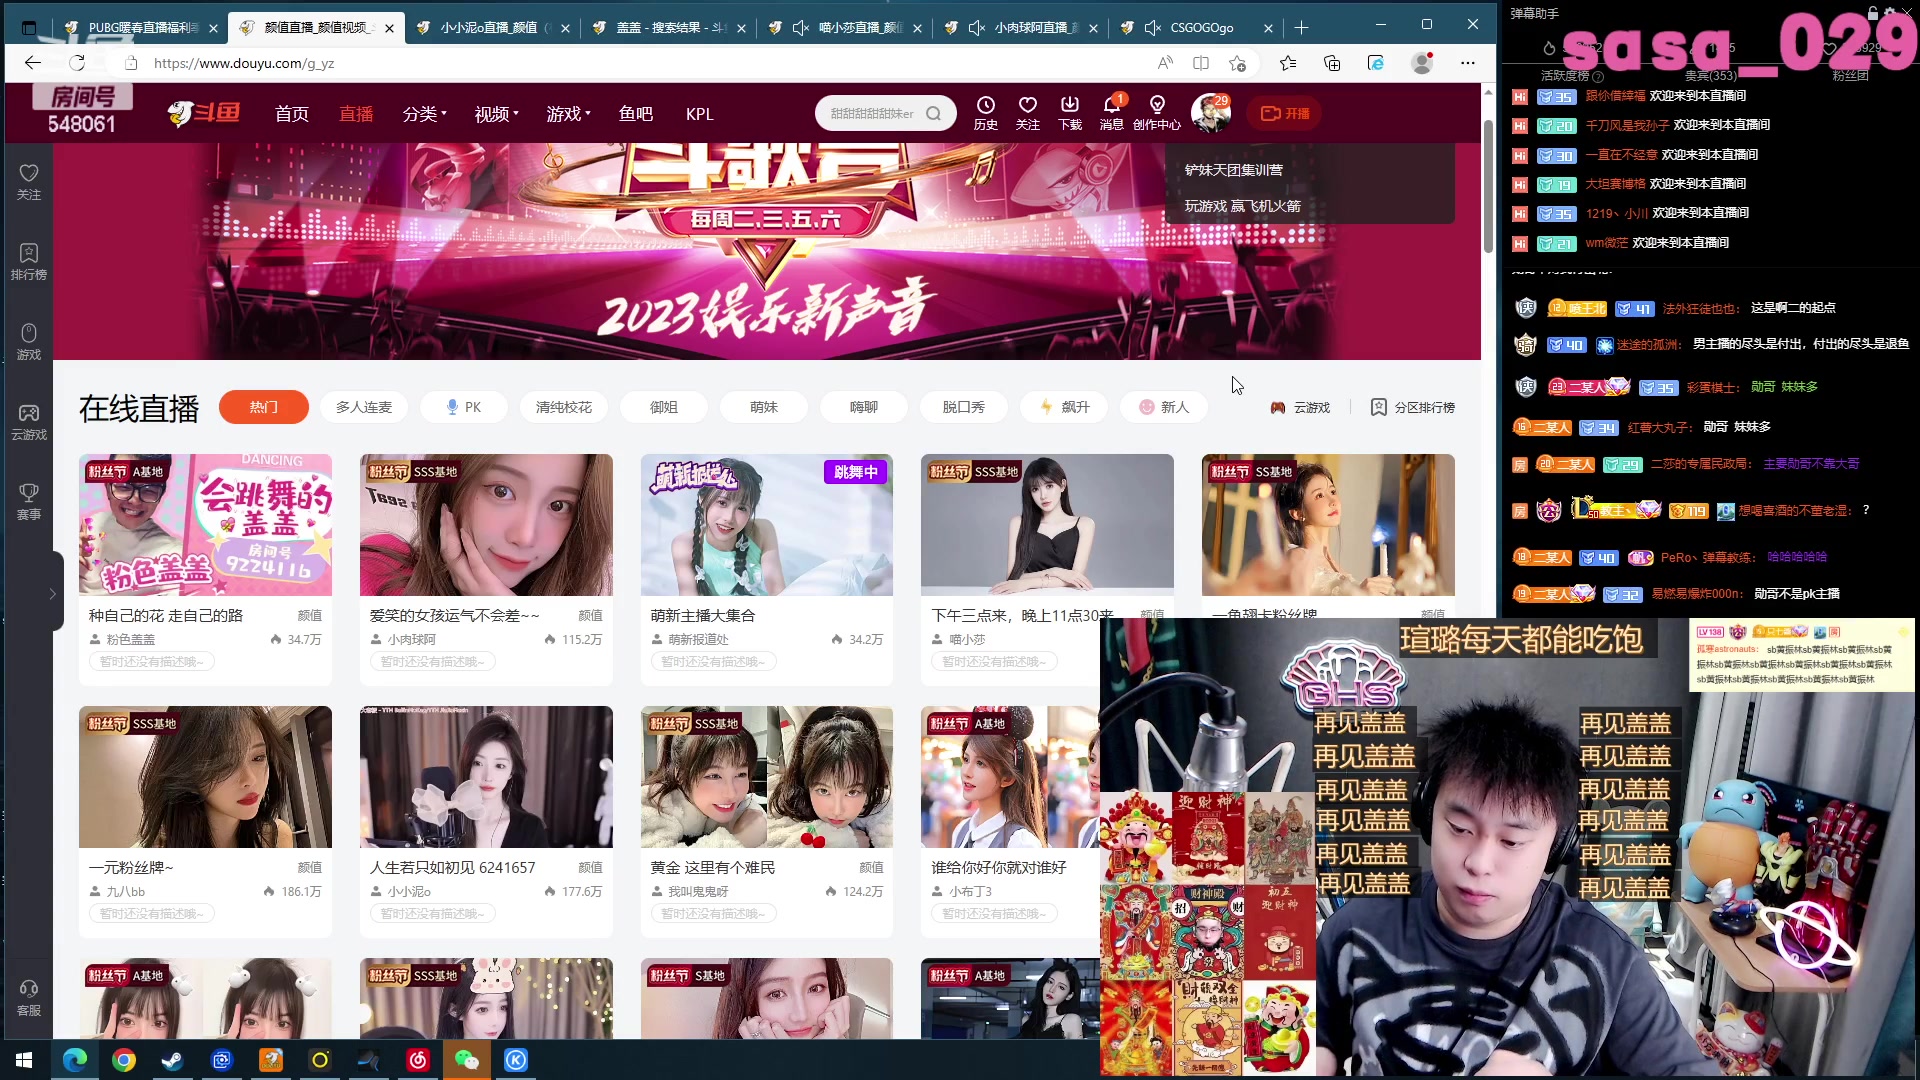Click 玩游戏 赢飞机火箭 banner item
The height and width of the screenshot is (1080, 1920).
(x=1242, y=206)
